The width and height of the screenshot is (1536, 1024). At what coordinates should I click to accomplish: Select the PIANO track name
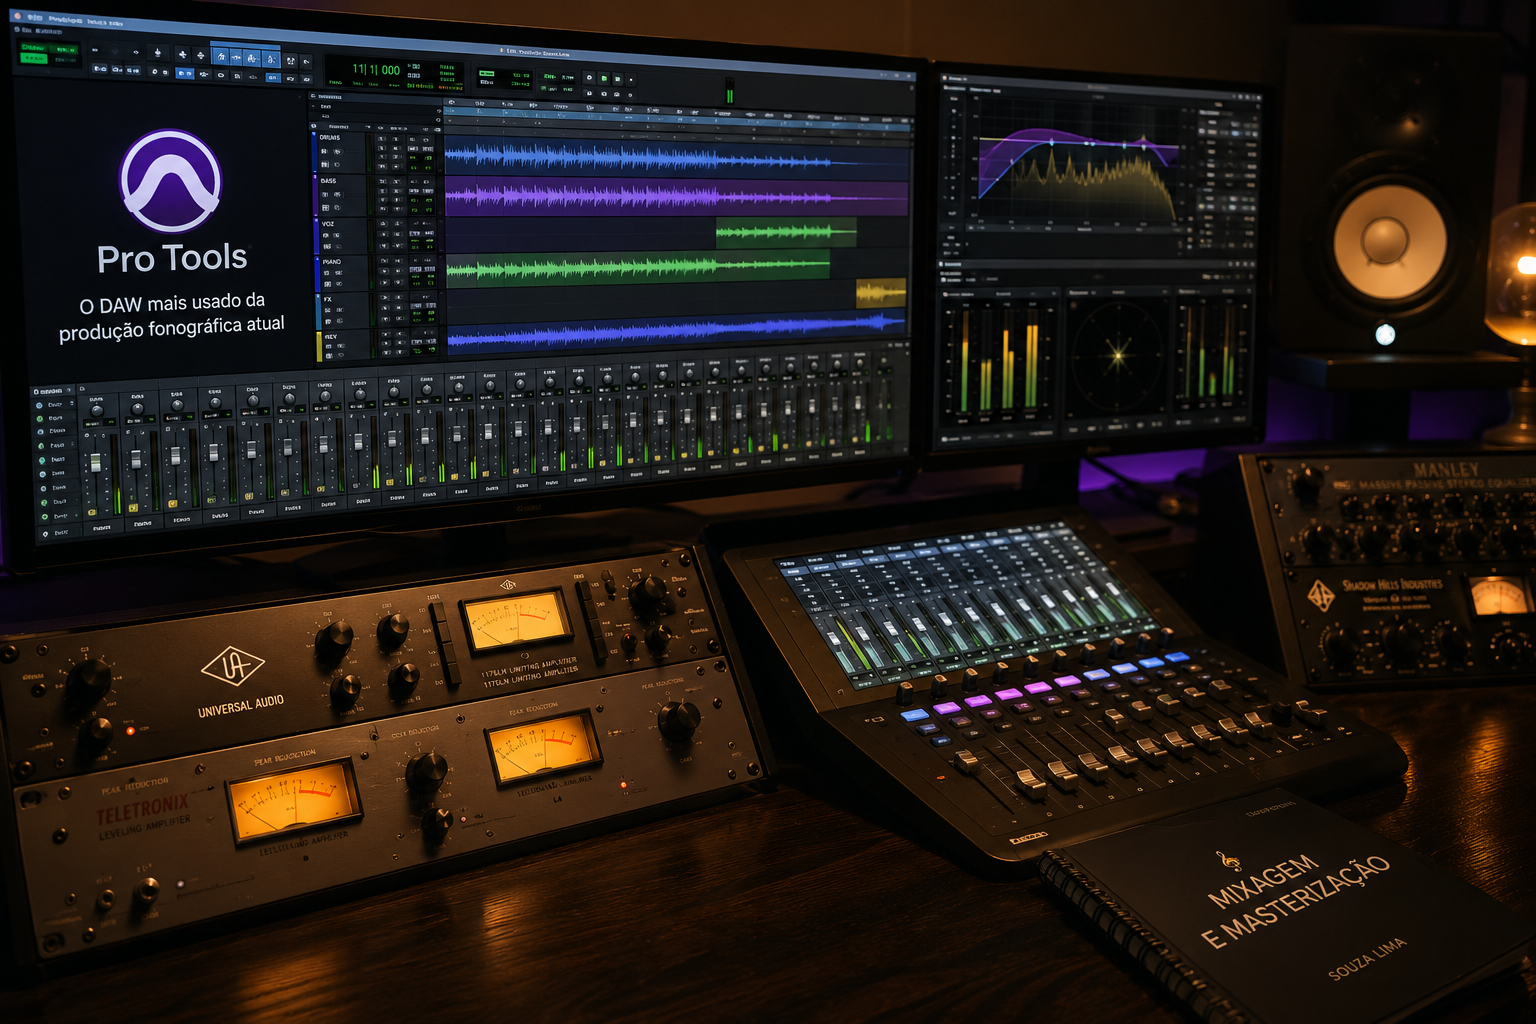pos(331,262)
